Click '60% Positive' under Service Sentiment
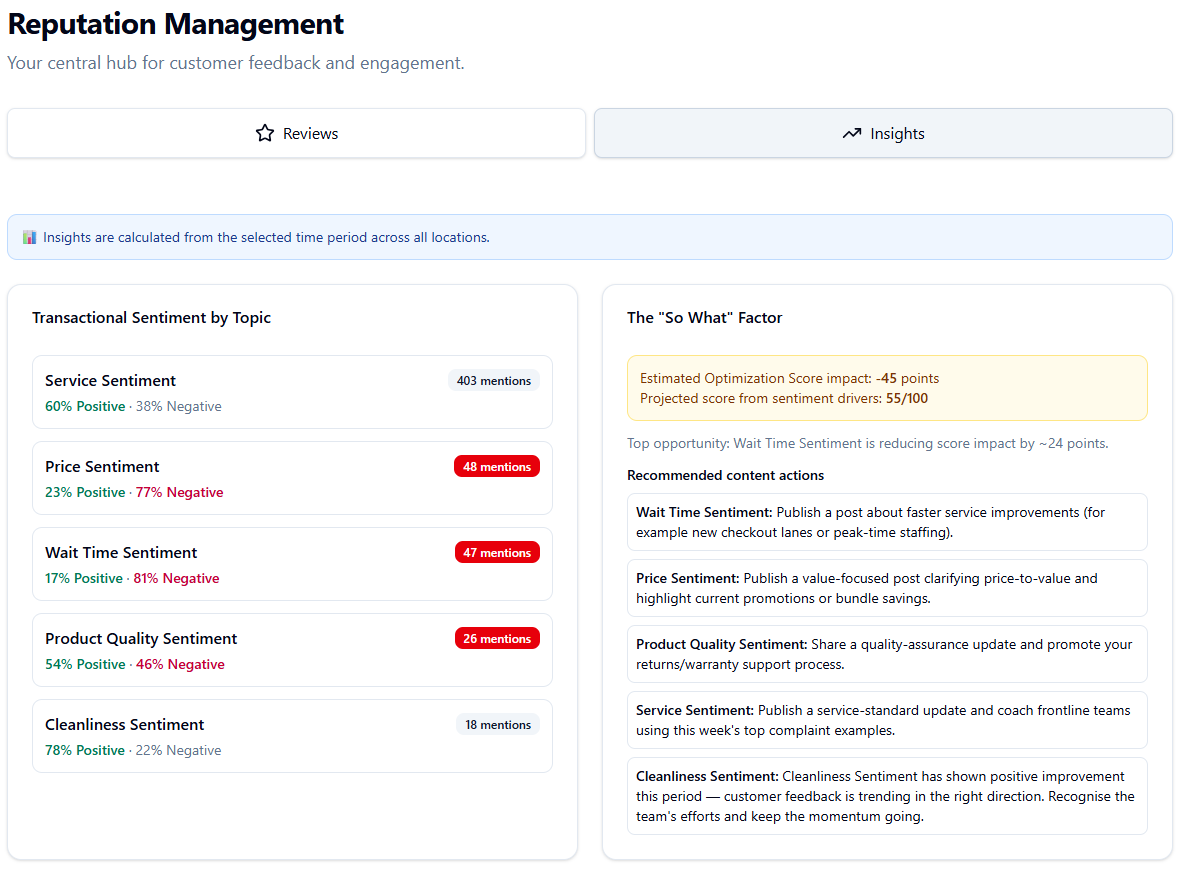The height and width of the screenshot is (870, 1192). click(85, 406)
